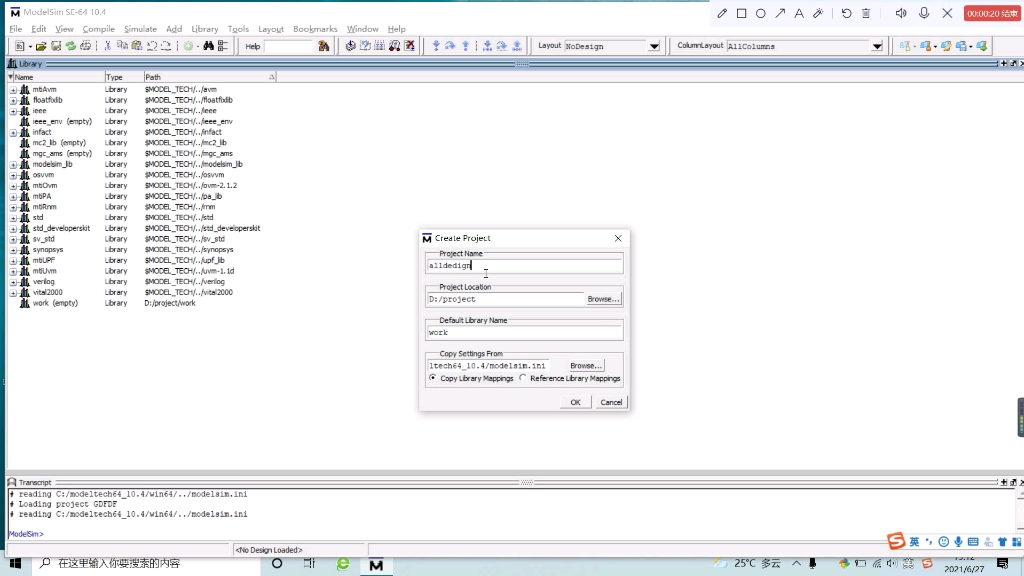Open the Layout NoDesign dropdown
This screenshot has width=1024, height=576.
(654, 46)
